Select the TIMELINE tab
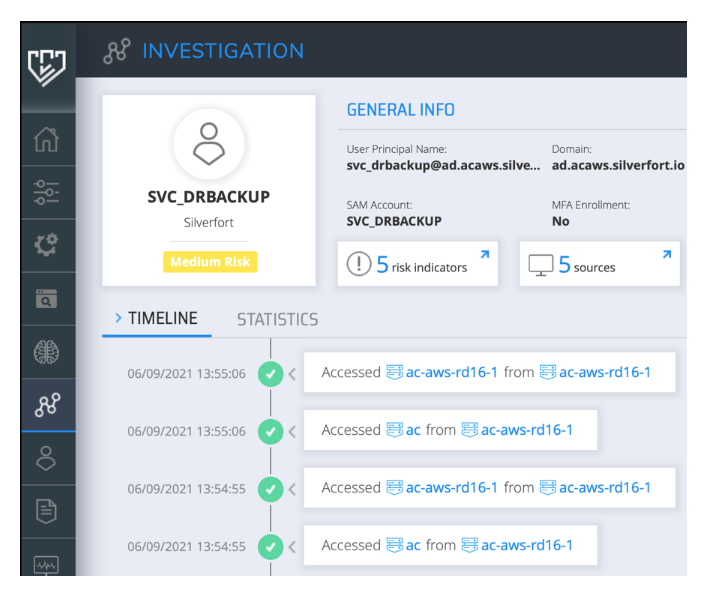Image resolution: width=706 pixels, height=596 pixels. 162,319
